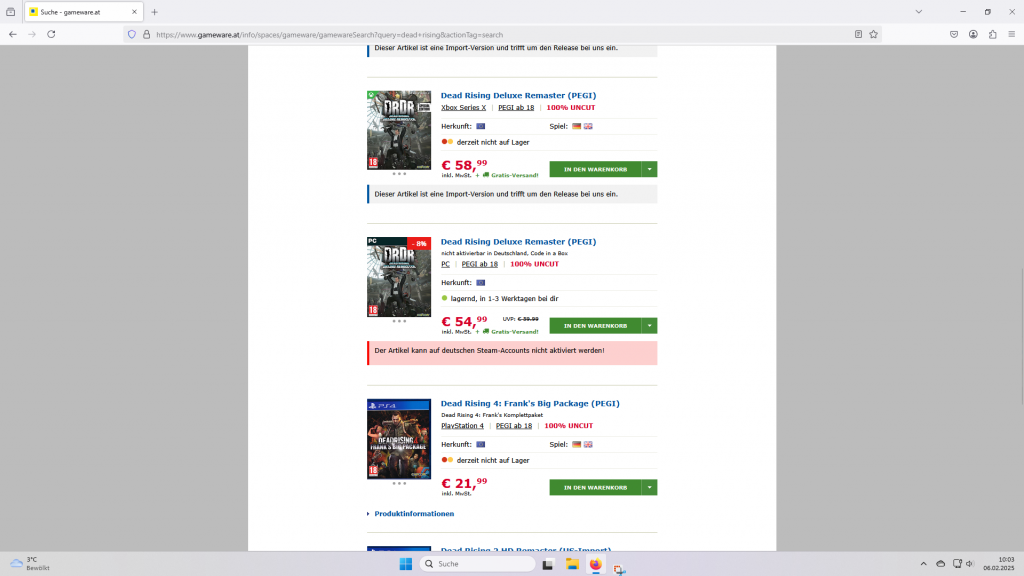The height and width of the screenshot is (576, 1024).
Task: Reload the gameware.at page
Action: point(51,33)
